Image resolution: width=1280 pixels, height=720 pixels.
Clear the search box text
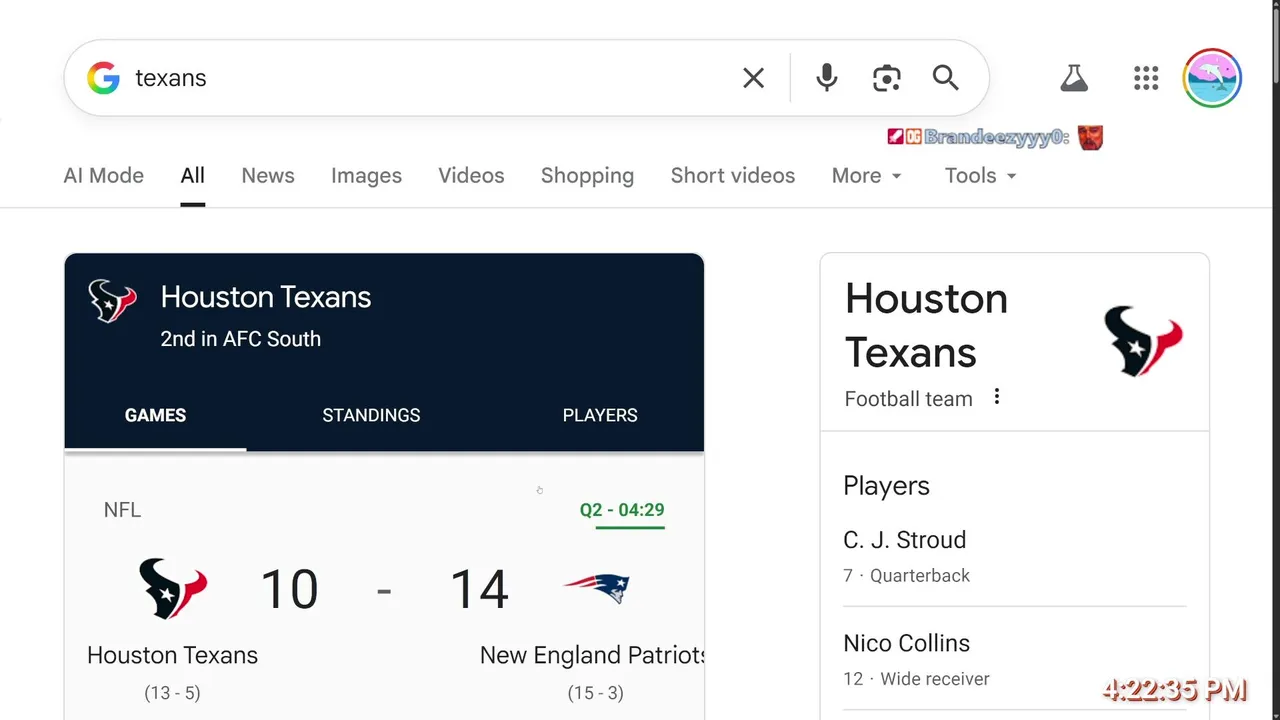click(753, 78)
